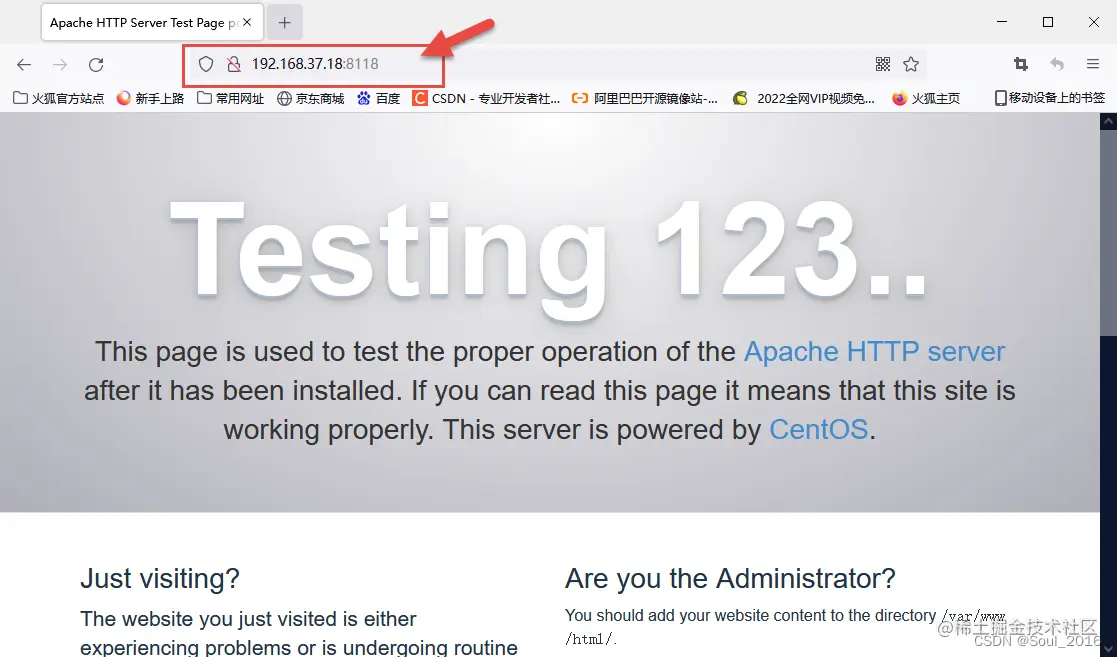The image size is (1117, 657).
Task: Open the screenshot crop tool icon
Action: click(x=1021, y=64)
